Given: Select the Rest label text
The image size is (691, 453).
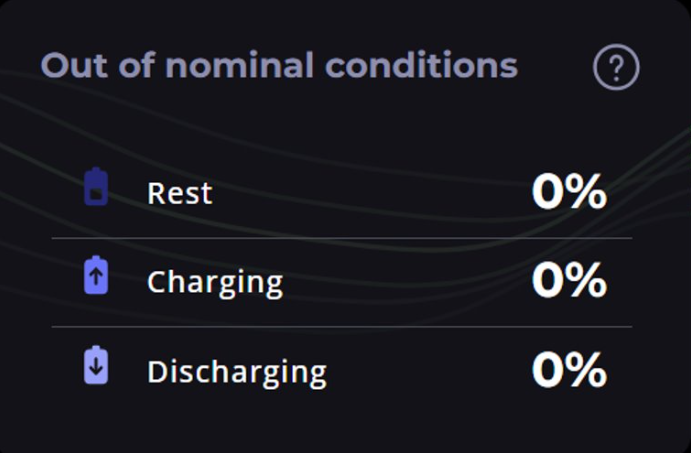Looking at the screenshot, I should point(180,193).
